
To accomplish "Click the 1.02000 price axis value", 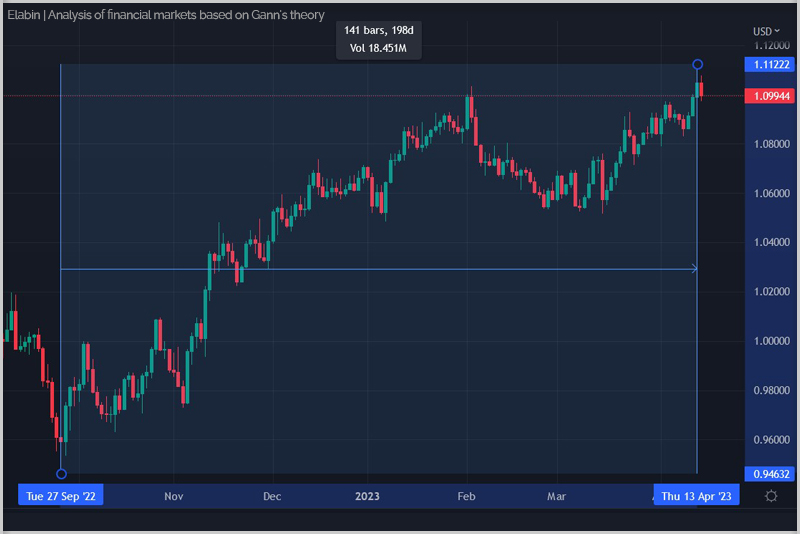I will 771,292.
